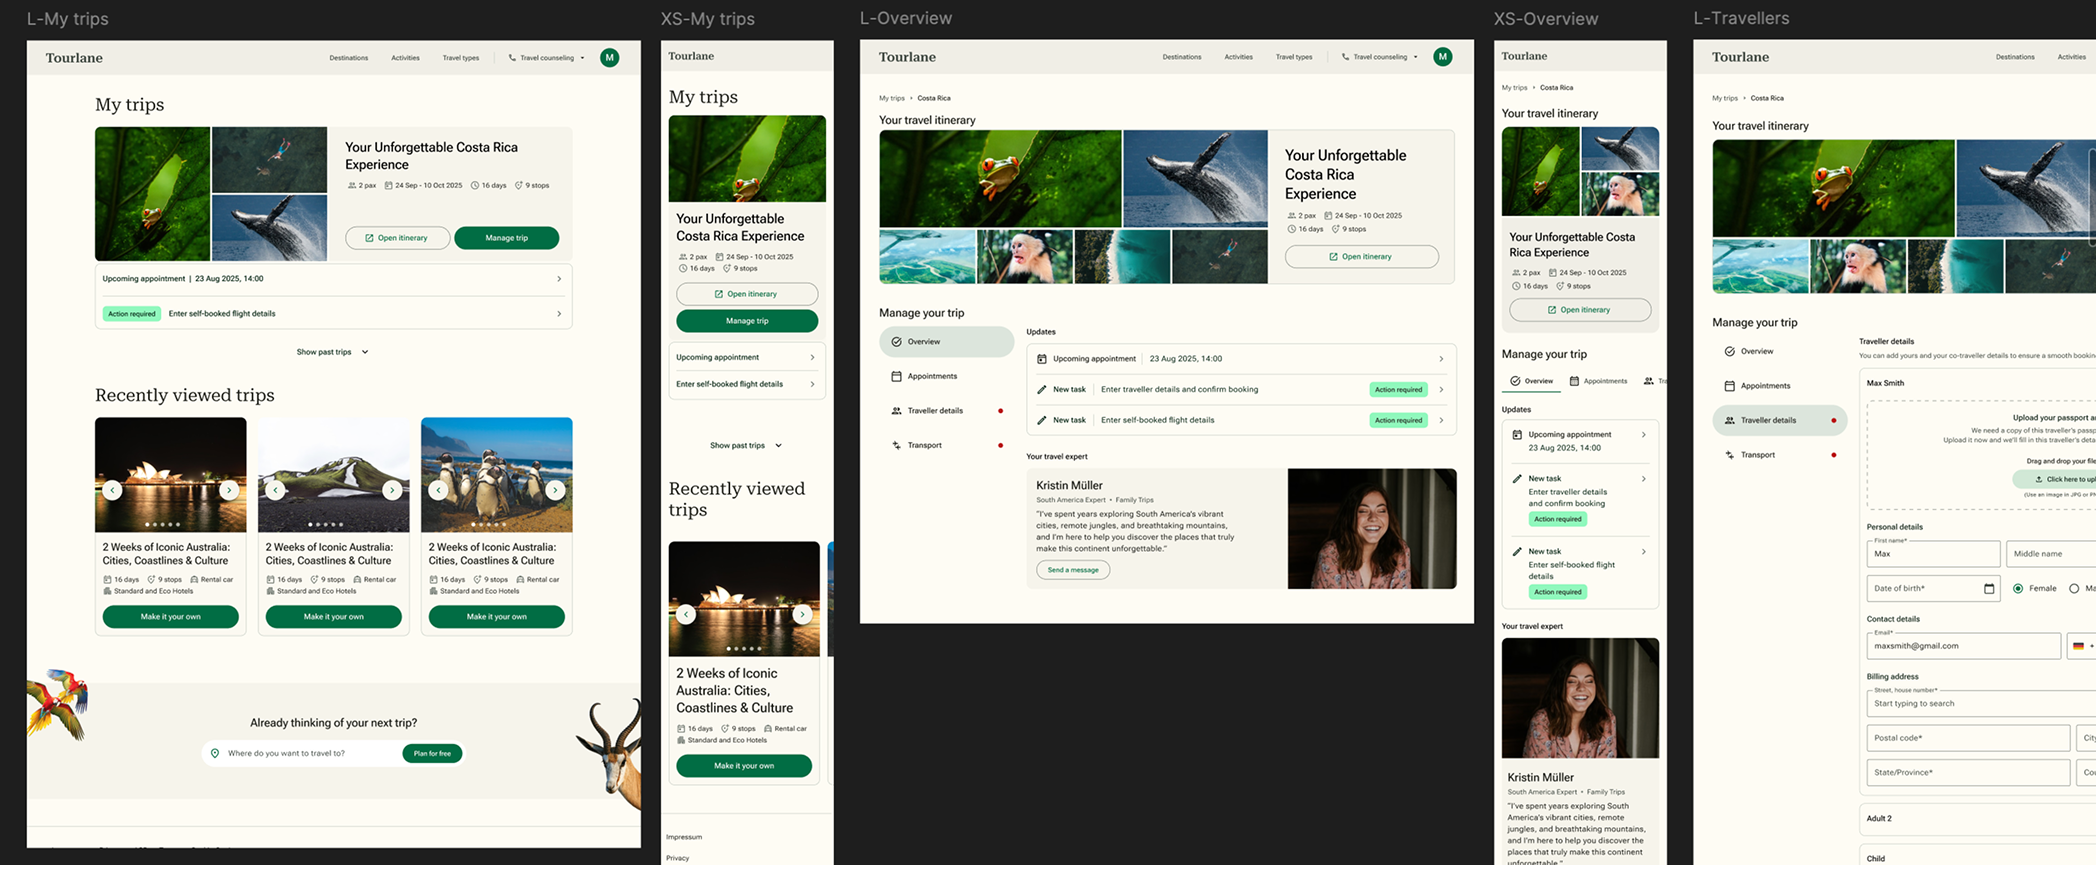Click the location pin icon in the travel search bar
Viewport: 2096px width, 872px height.
(215, 753)
